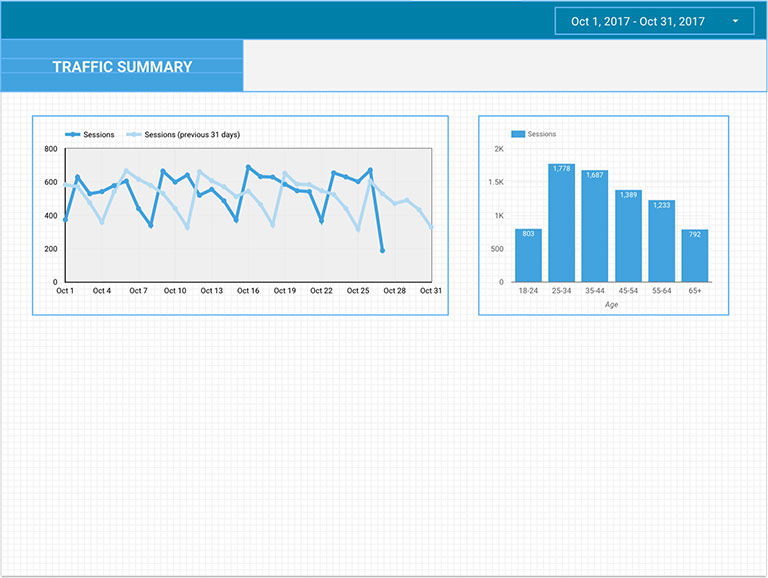768x578 pixels.
Task: Click the Sessions legend swatch in bar chart
Action: pos(518,134)
